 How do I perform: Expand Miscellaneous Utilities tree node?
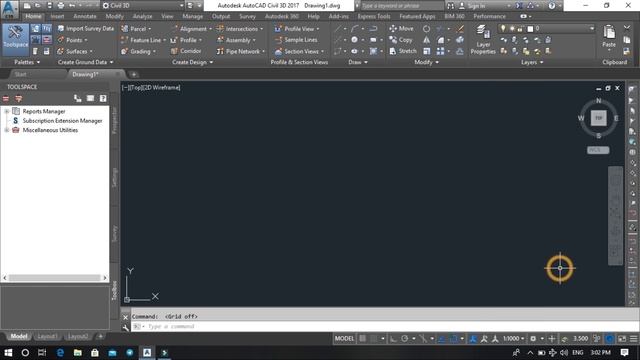(7, 130)
